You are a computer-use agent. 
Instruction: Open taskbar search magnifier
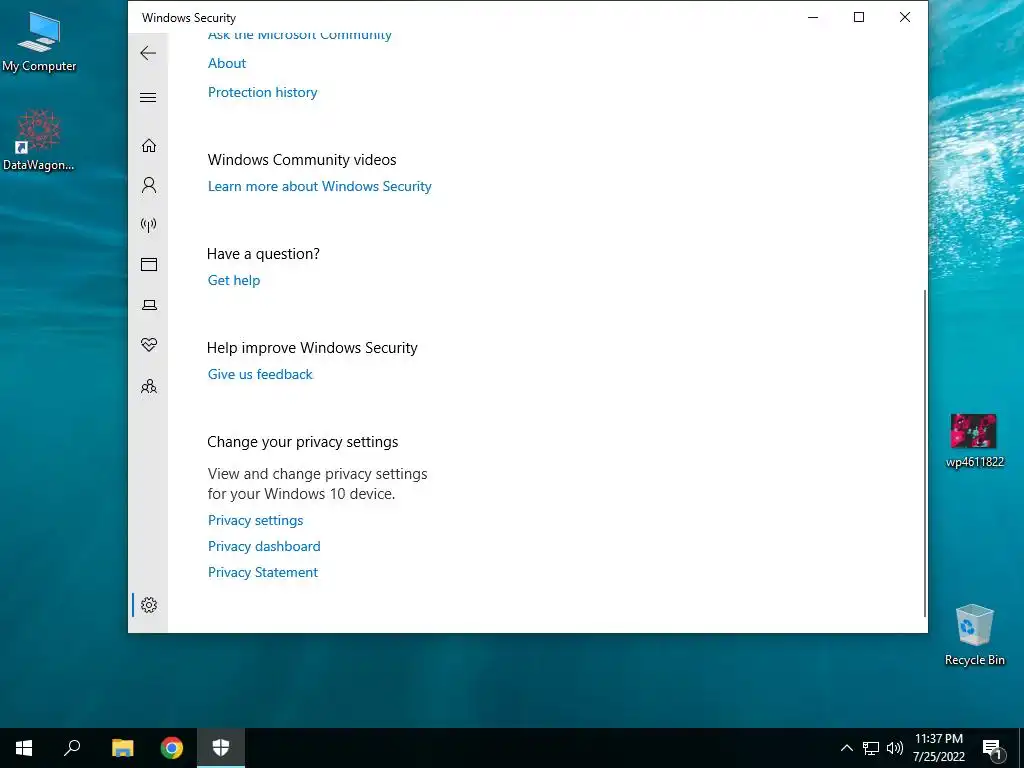tap(72, 748)
